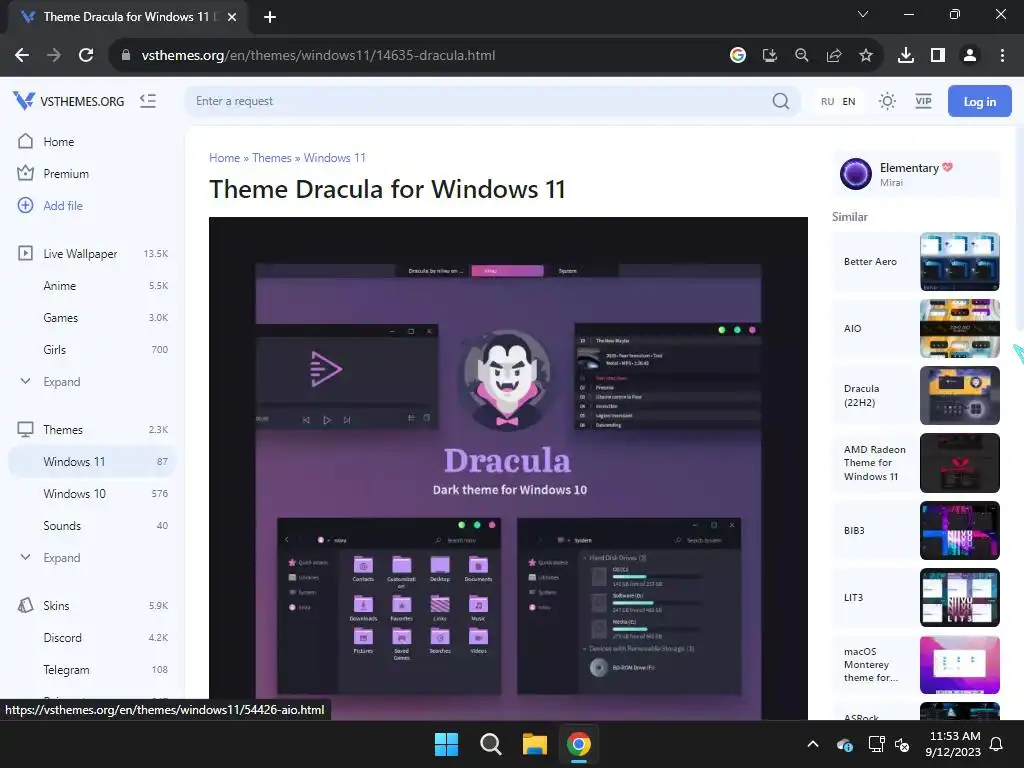
Task: Open AMD Radeon Theme for Windows 11
Action: coord(916,463)
